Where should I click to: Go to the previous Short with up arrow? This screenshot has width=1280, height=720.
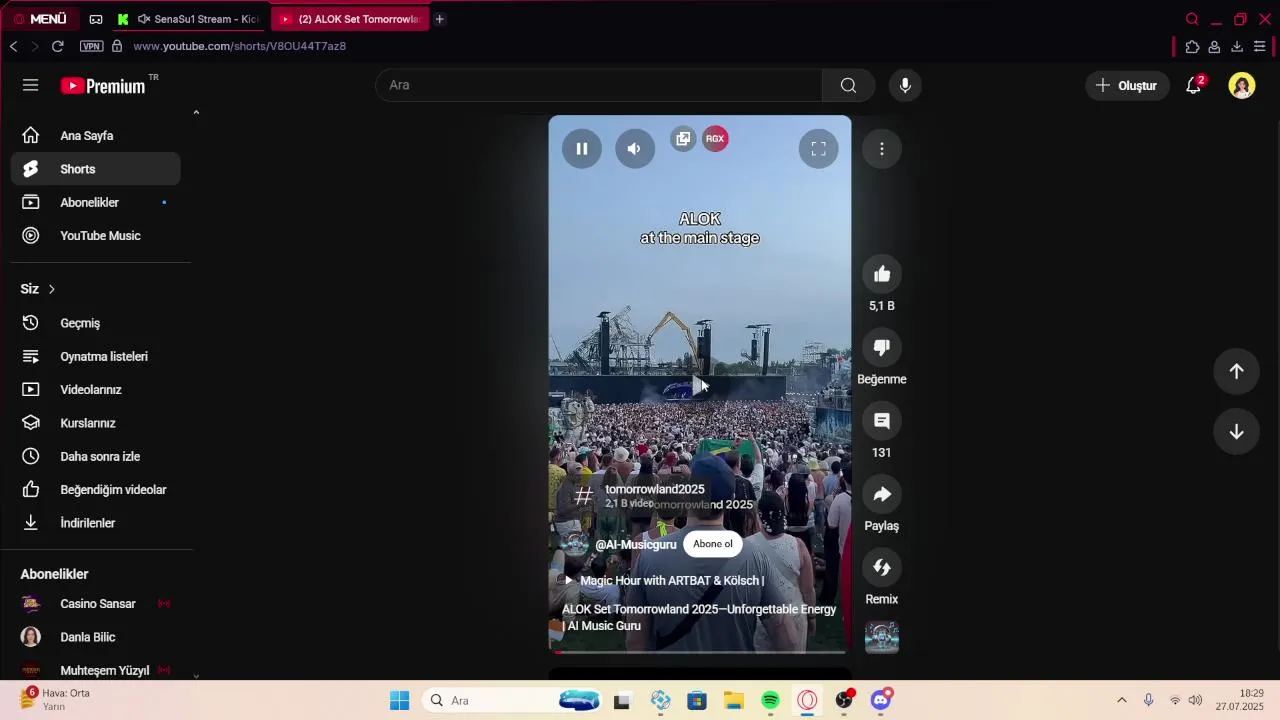click(1236, 371)
